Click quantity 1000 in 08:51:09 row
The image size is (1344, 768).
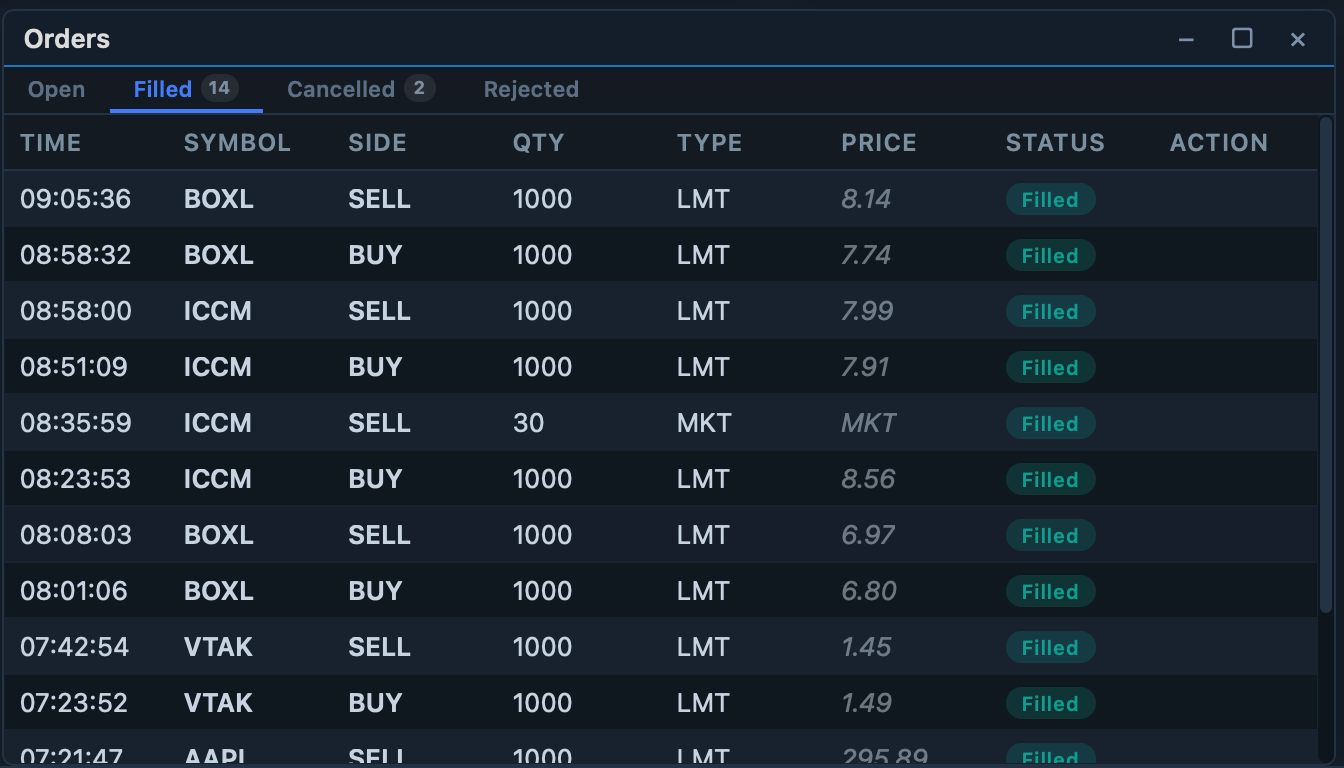(542, 367)
